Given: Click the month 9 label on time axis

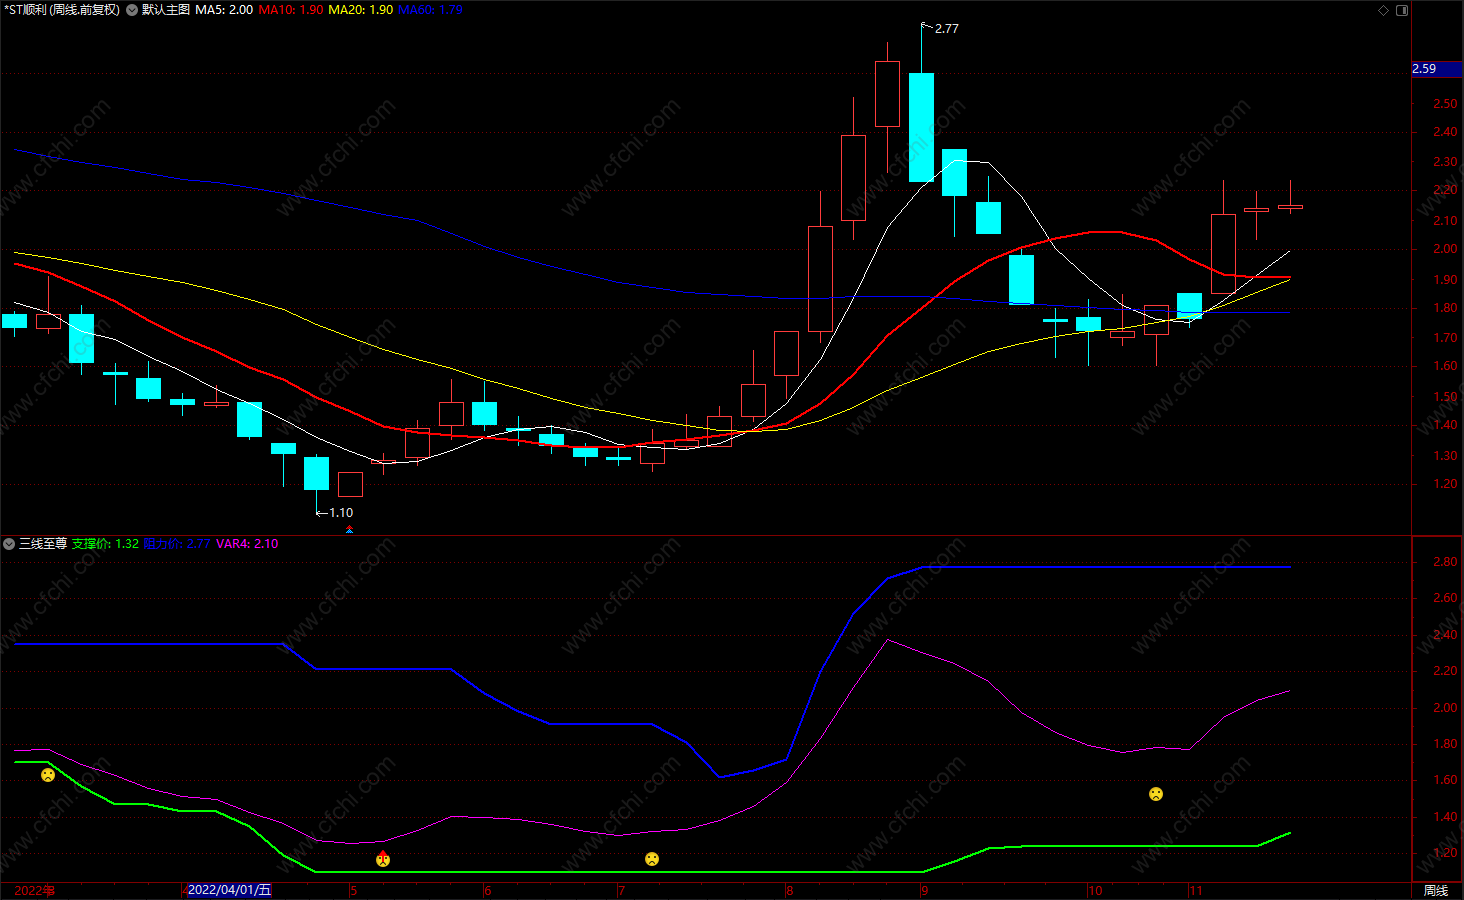Looking at the screenshot, I should 925,890.
